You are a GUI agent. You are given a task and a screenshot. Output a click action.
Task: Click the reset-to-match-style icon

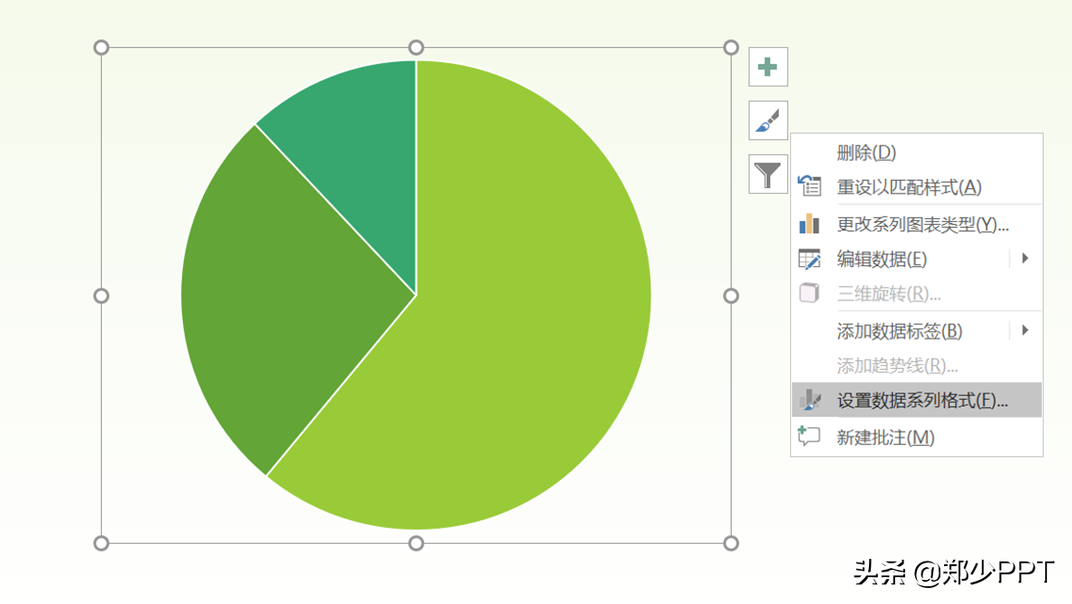(x=809, y=186)
